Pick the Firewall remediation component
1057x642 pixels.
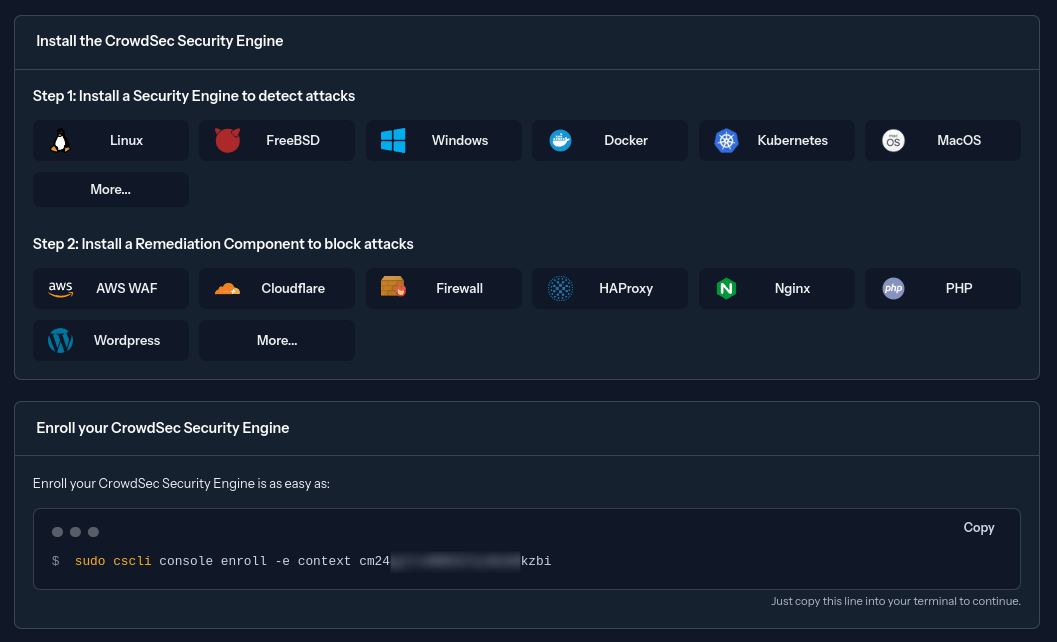444,289
